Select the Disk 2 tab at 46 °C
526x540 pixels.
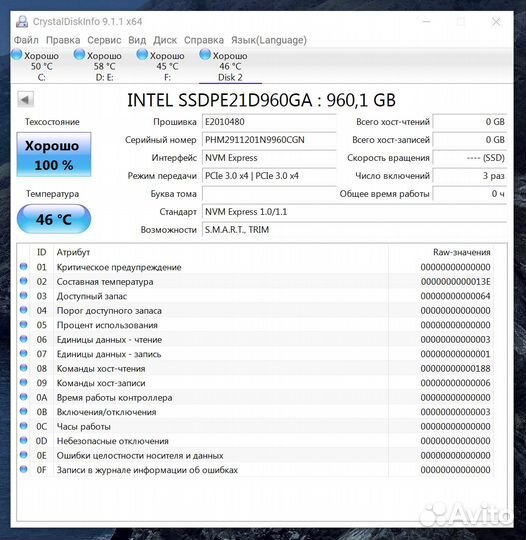pyautogui.click(x=230, y=66)
